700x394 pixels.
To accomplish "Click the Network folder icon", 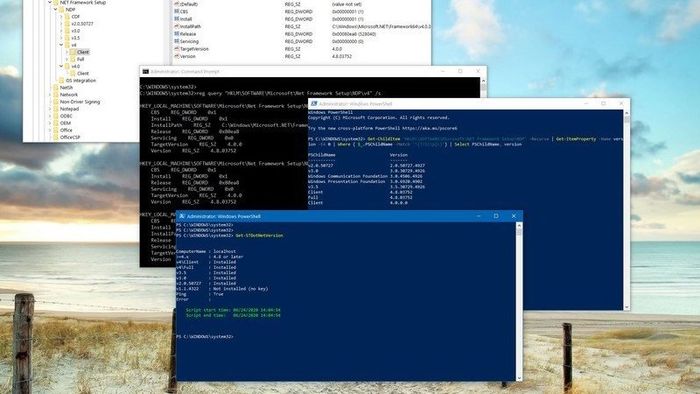I will [56, 95].
